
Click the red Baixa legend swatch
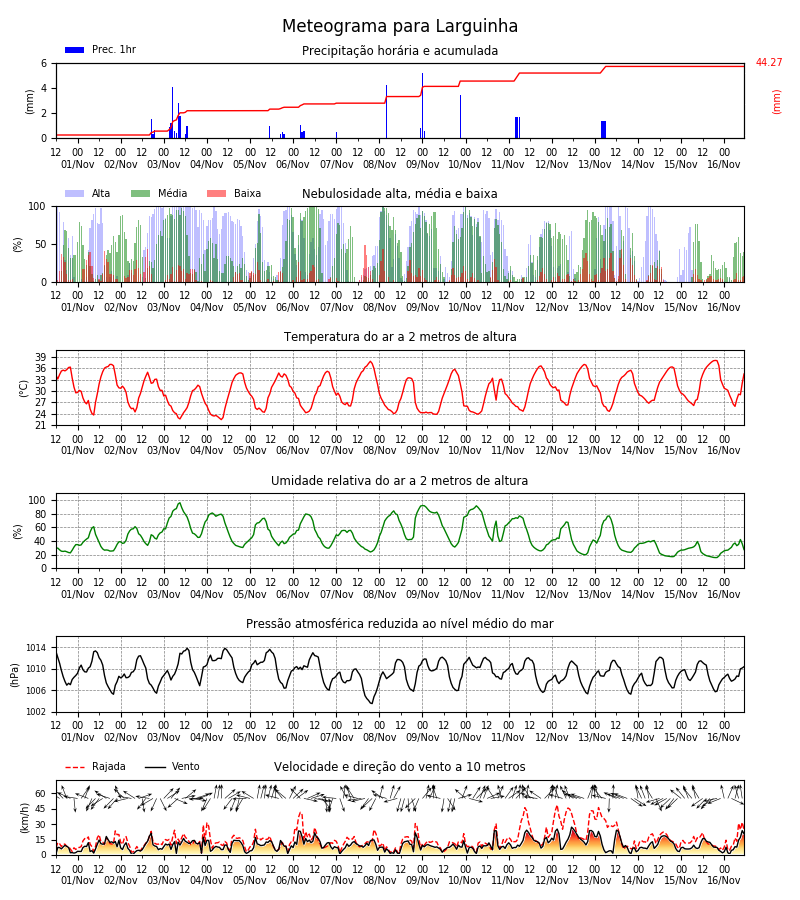click(216, 193)
